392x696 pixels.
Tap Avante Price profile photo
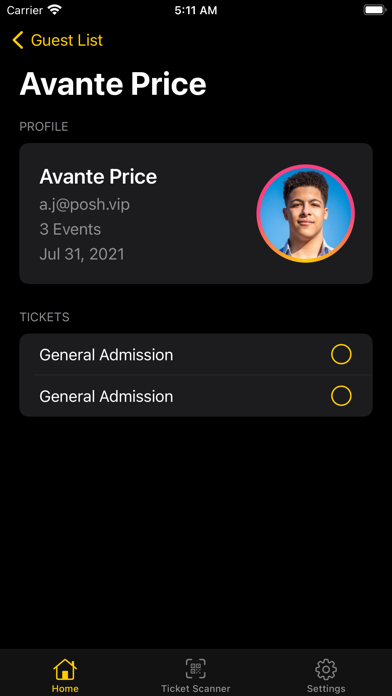tap(305, 214)
